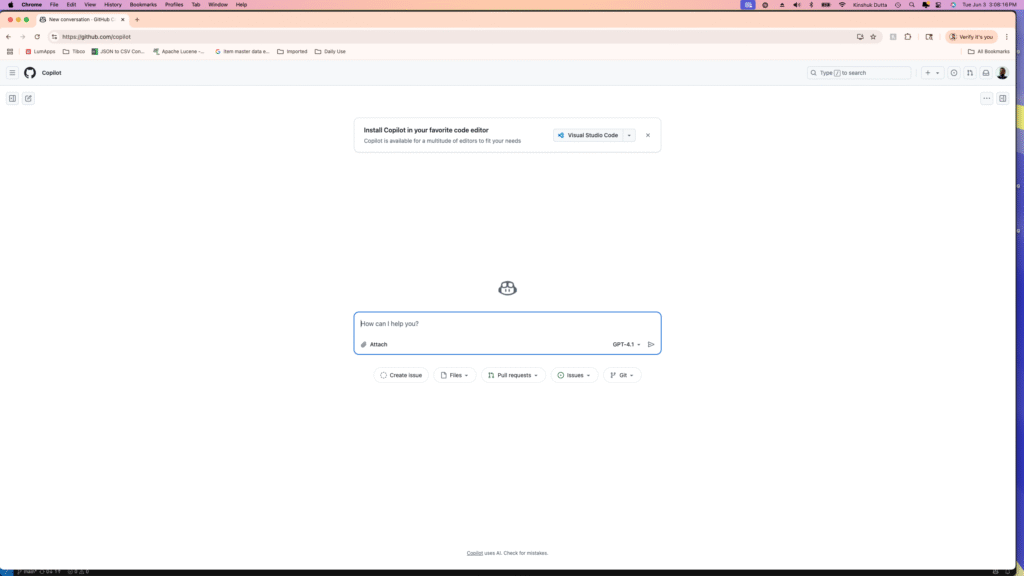Viewport: 1024px width, 576px height.
Task: Open the Wi-Fi status menu
Action: point(842,5)
